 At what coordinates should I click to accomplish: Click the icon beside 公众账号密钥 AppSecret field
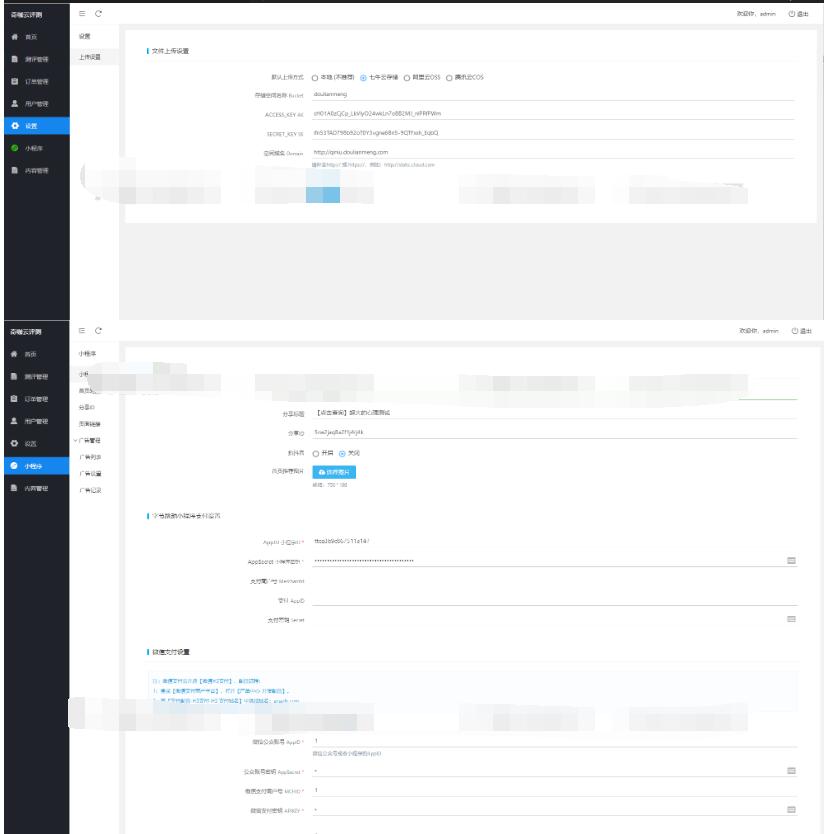[791, 771]
